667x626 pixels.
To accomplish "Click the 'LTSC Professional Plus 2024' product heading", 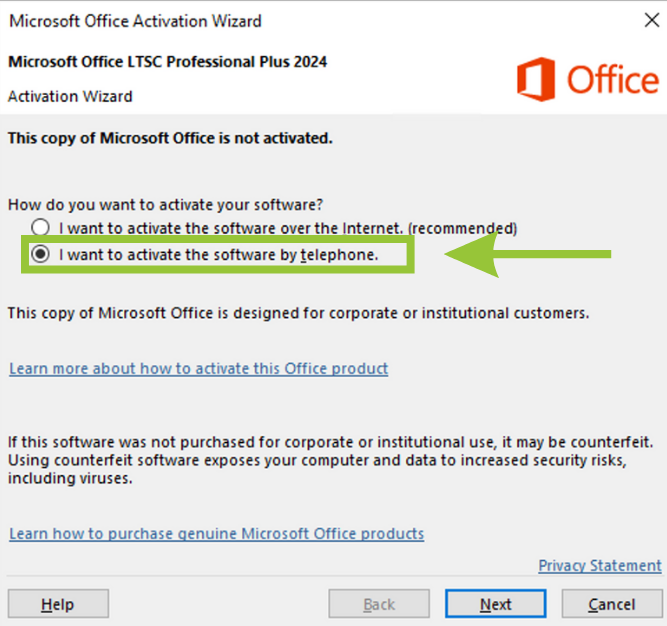I will coord(168,62).
